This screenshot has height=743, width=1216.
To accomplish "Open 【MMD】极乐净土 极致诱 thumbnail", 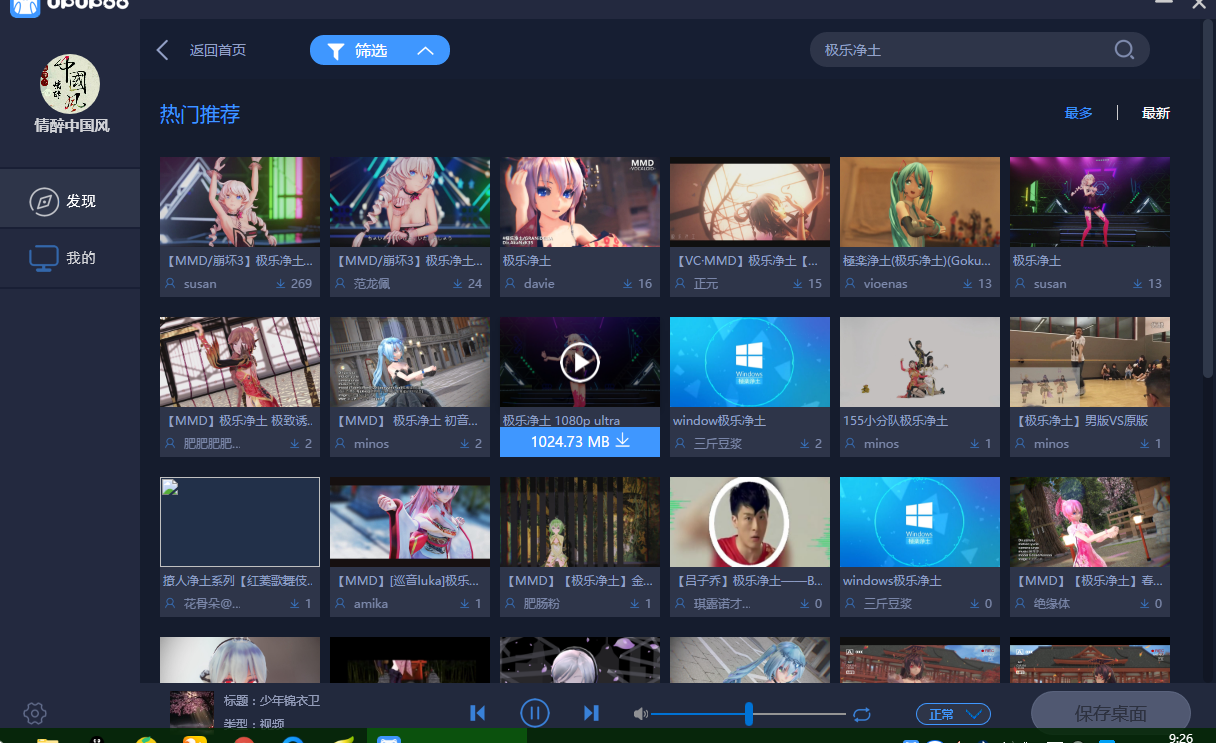I will point(240,362).
